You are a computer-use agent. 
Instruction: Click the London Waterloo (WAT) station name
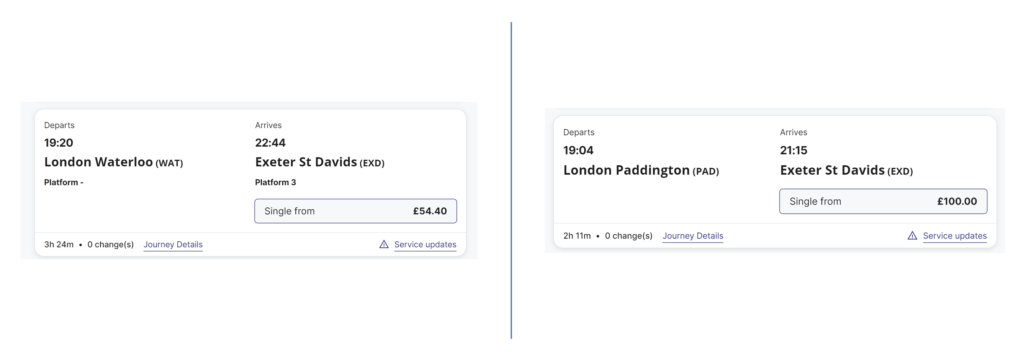(x=114, y=162)
